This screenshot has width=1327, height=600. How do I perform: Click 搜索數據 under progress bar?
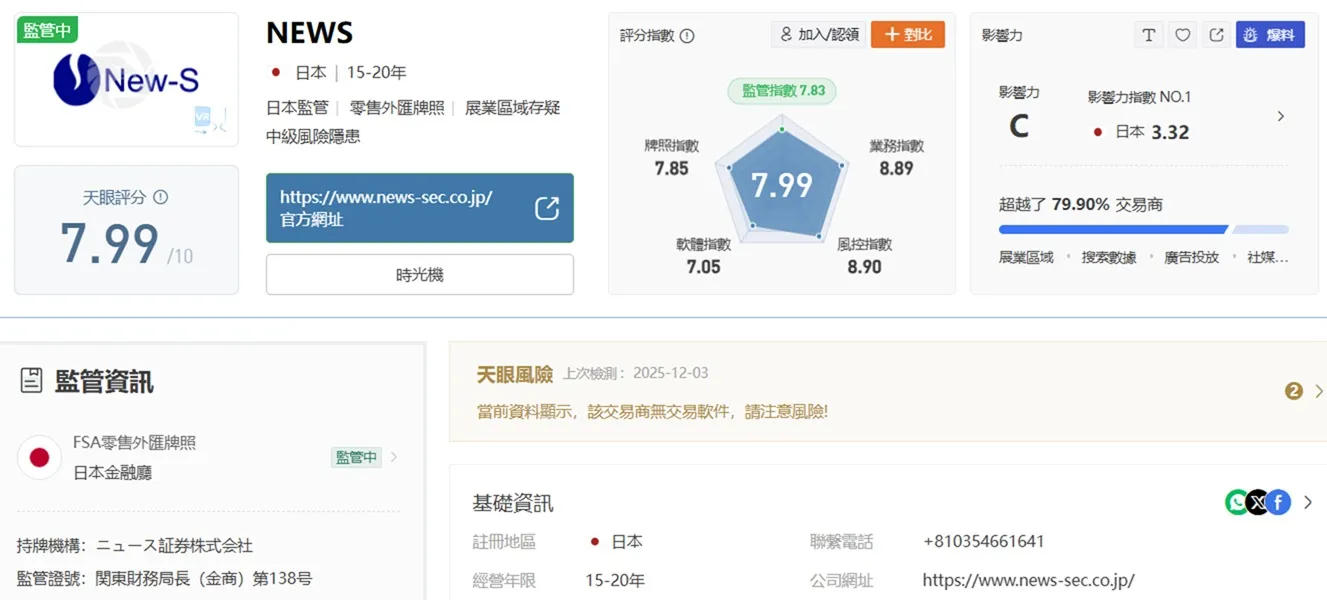point(1109,257)
